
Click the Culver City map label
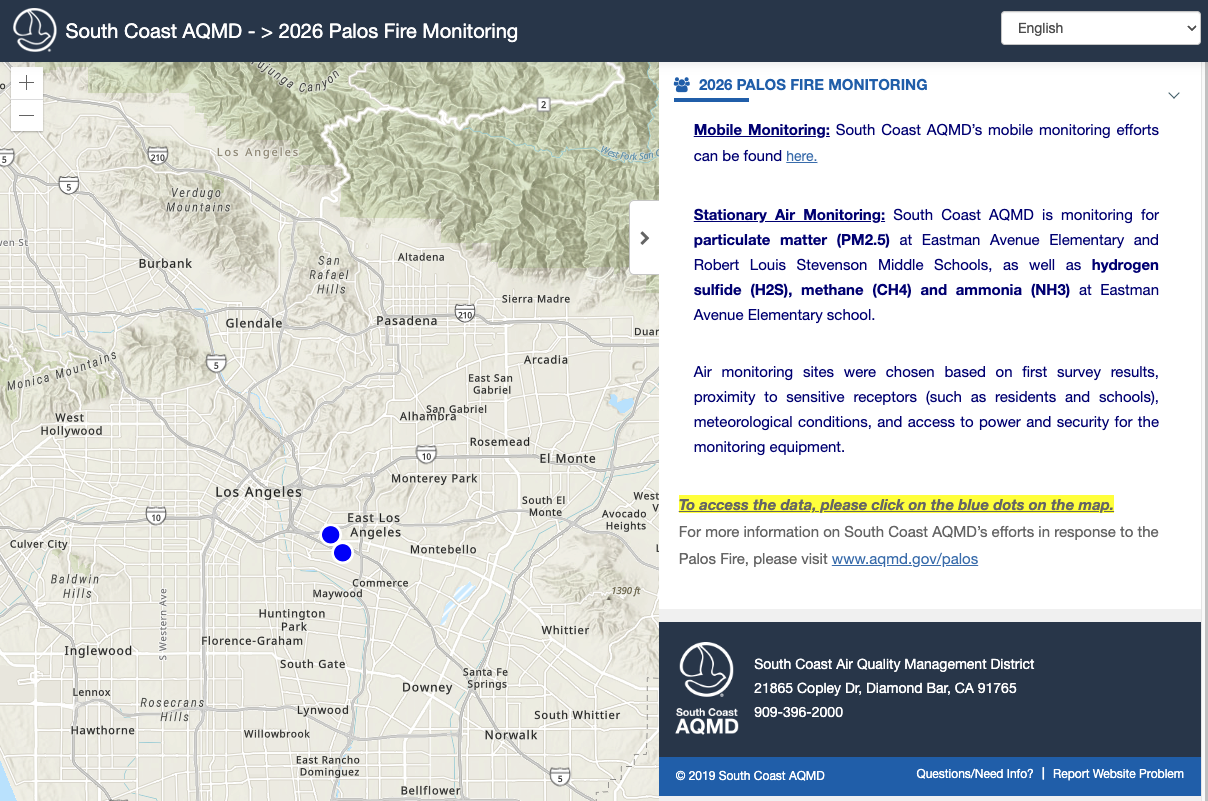(39, 545)
